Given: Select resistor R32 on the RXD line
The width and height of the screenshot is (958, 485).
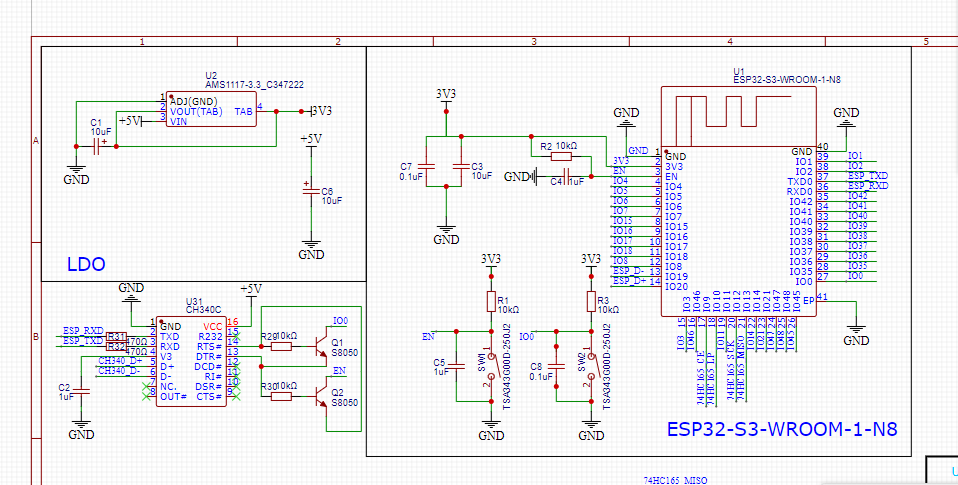Looking at the screenshot, I should tap(116, 346).
